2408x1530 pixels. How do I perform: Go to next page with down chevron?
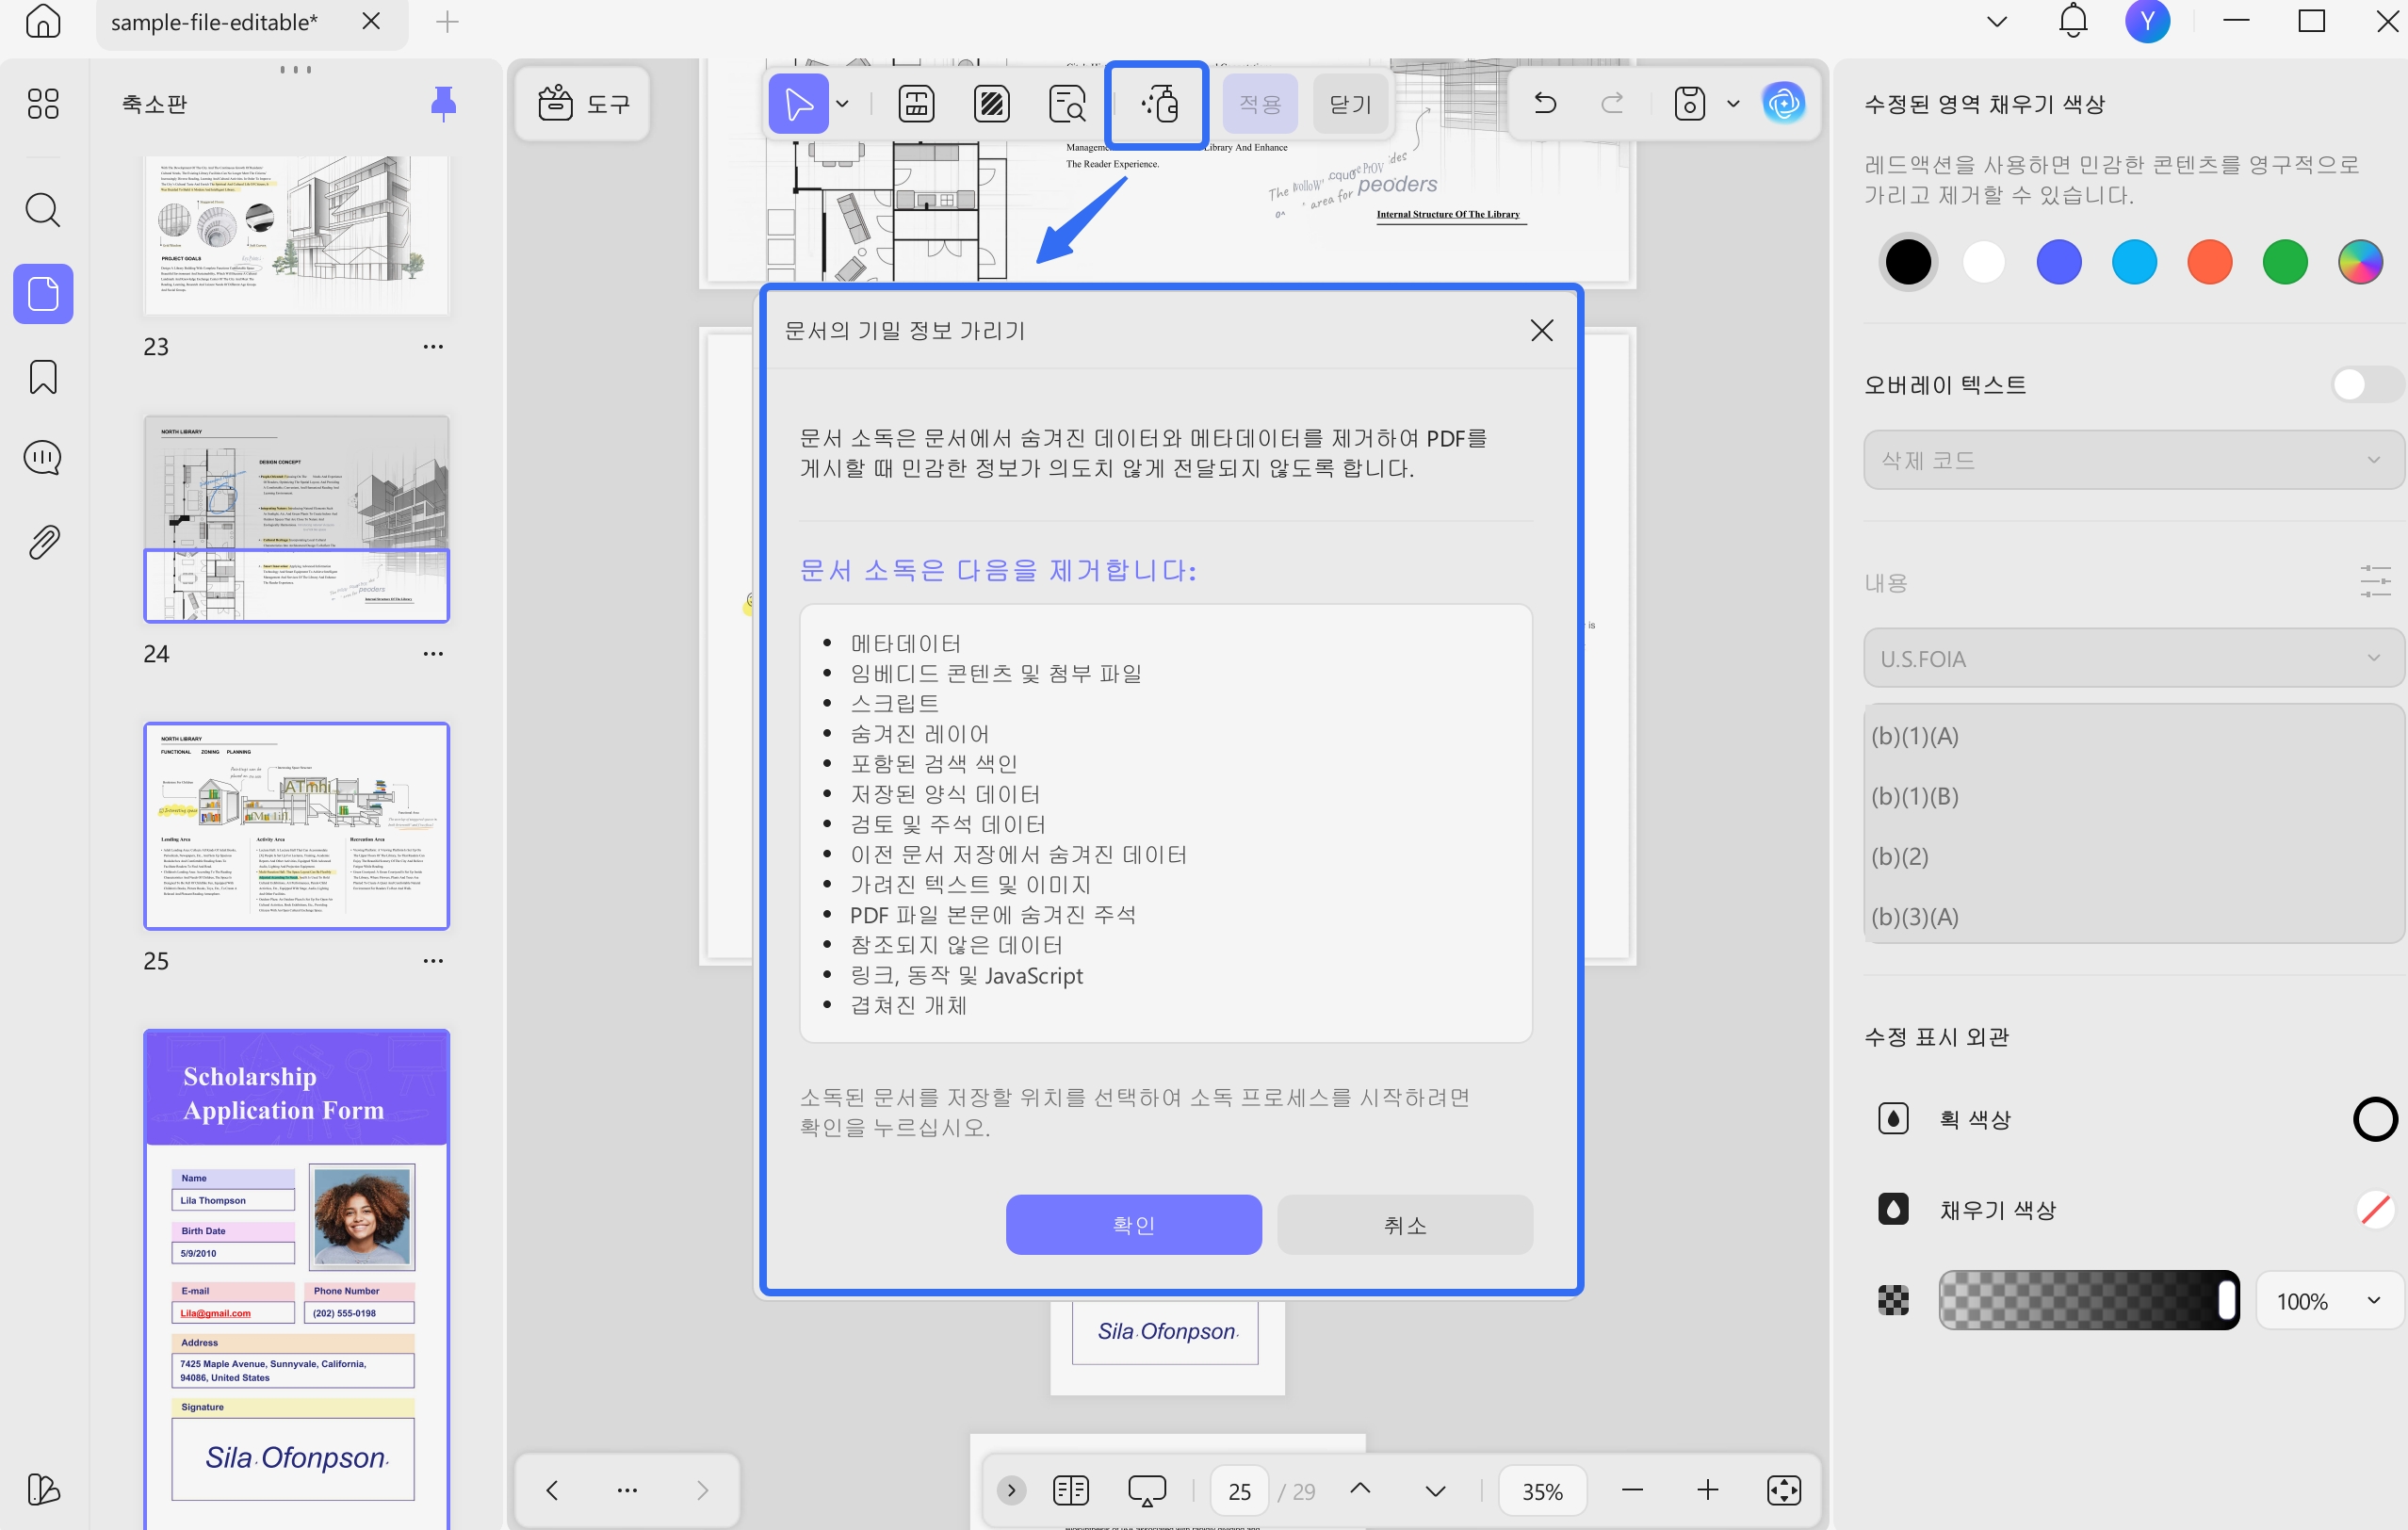(1435, 1491)
